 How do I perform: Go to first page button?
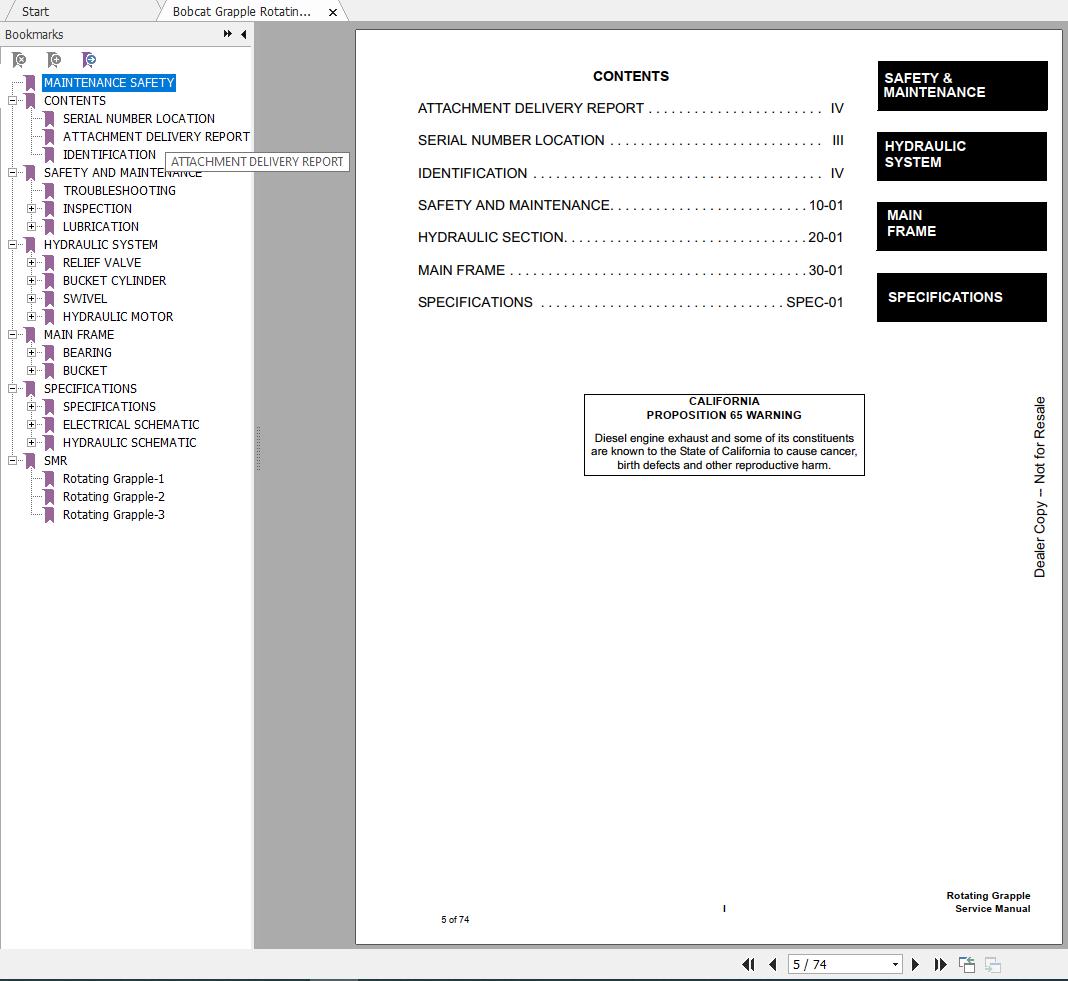[748, 964]
